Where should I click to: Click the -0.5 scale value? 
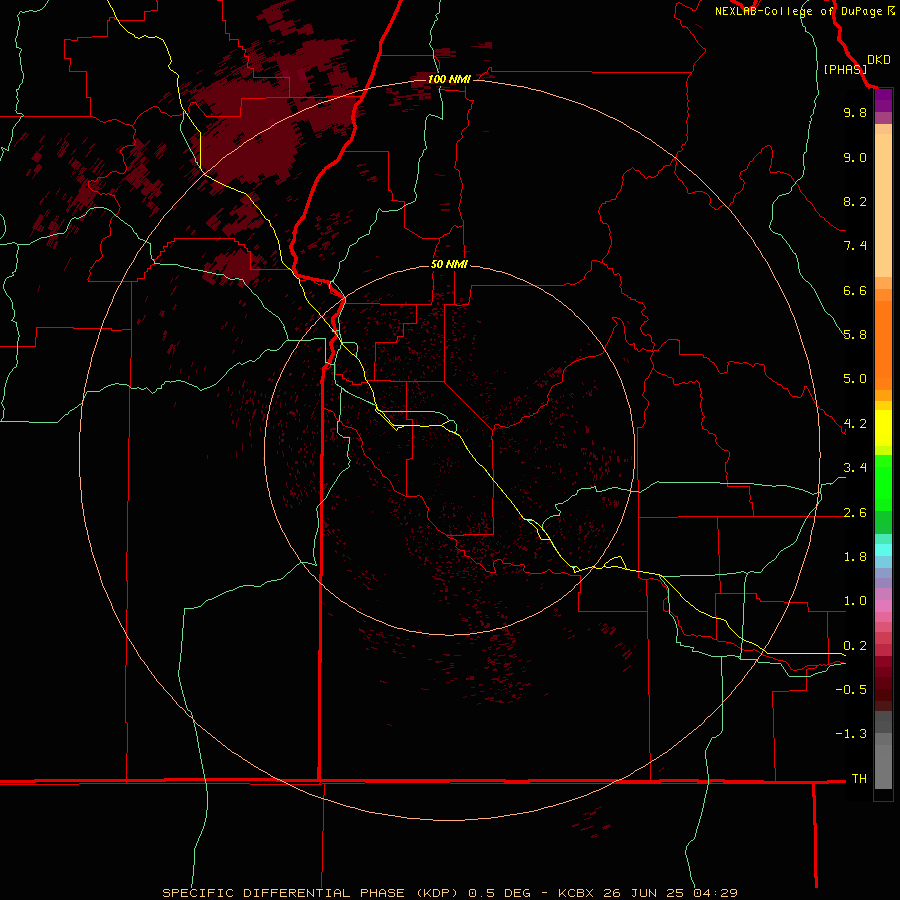click(x=851, y=690)
